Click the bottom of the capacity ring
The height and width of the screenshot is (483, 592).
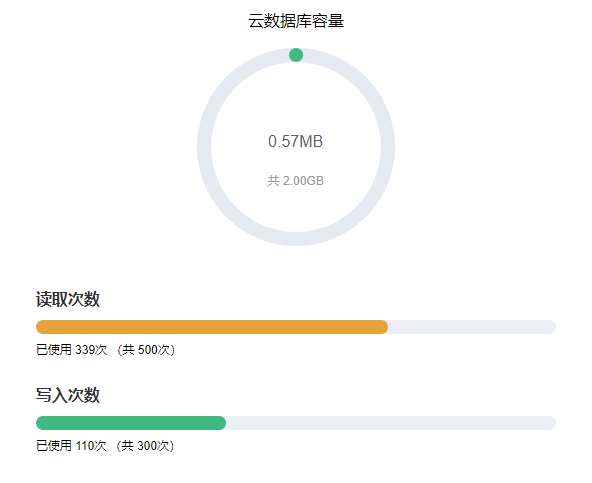coord(296,239)
